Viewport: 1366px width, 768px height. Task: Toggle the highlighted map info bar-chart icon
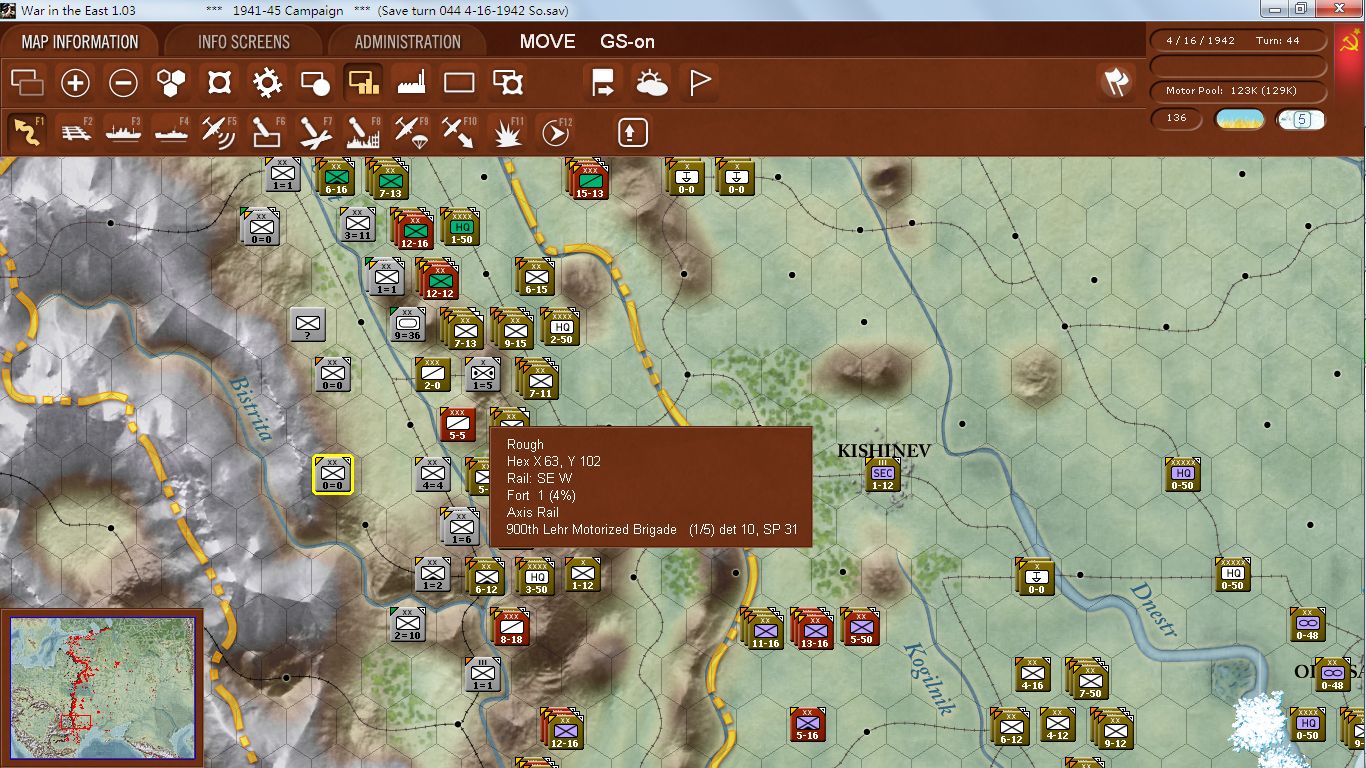pos(363,82)
